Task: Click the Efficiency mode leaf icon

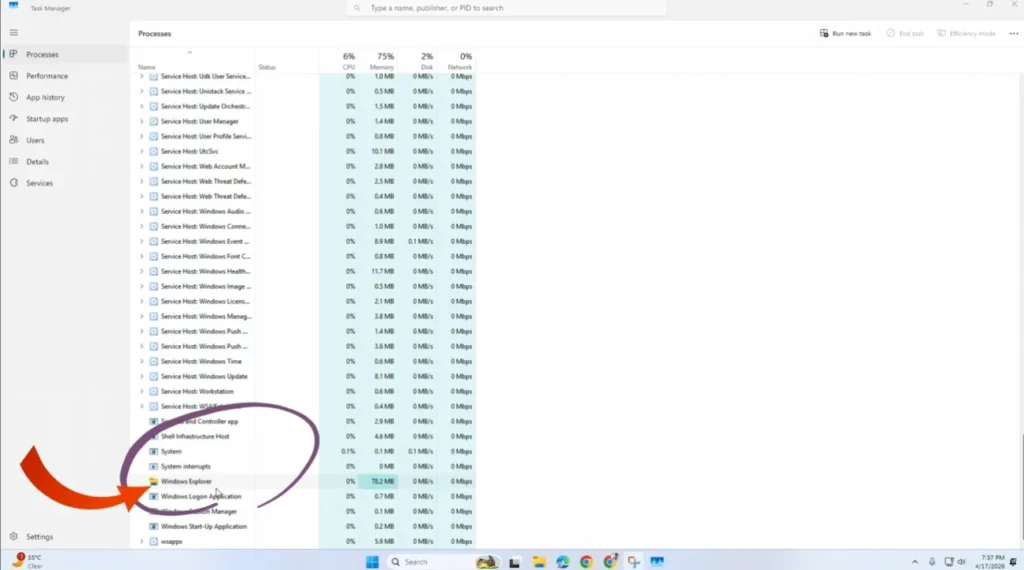Action: [x=941, y=33]
